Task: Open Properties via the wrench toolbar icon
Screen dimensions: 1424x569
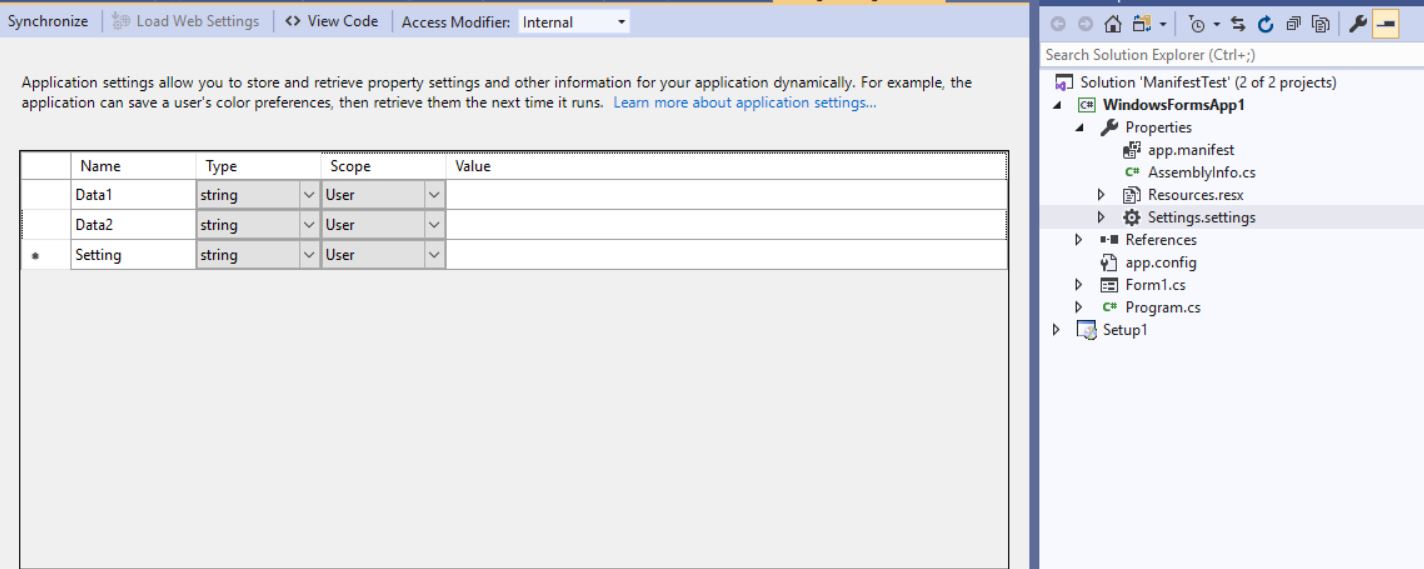Action: coord(1357,22)
